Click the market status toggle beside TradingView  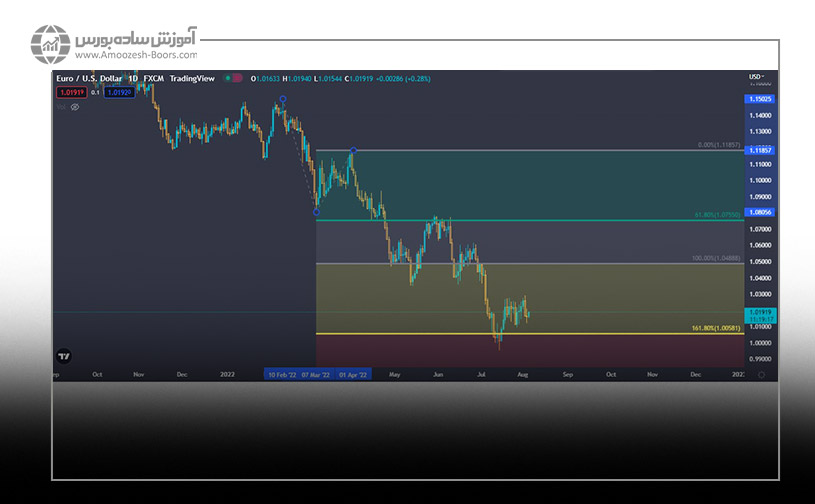coord(233,78)
